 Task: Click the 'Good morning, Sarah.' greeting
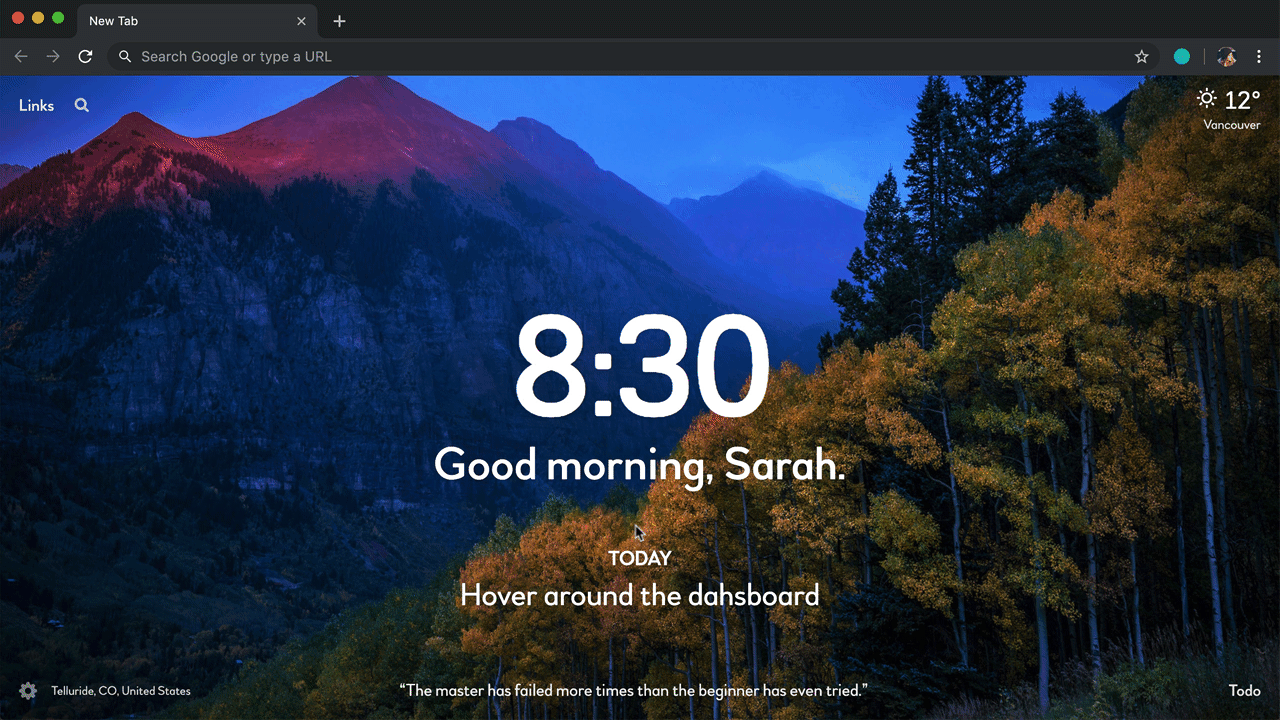640,465
